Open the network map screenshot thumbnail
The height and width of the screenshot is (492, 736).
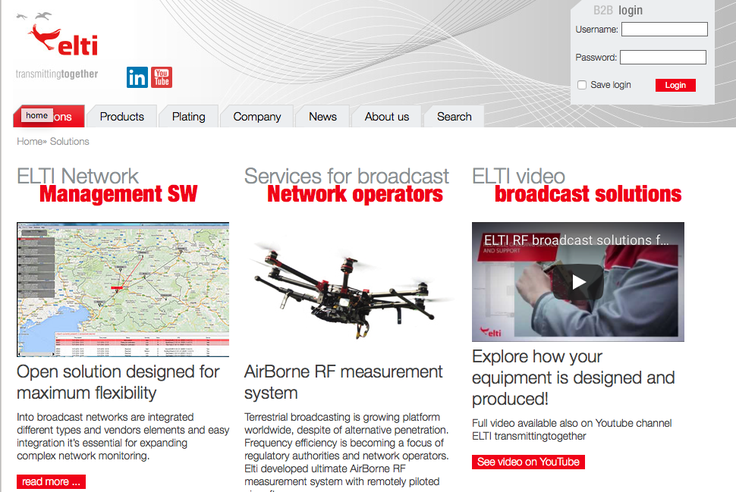click(123, 289)
